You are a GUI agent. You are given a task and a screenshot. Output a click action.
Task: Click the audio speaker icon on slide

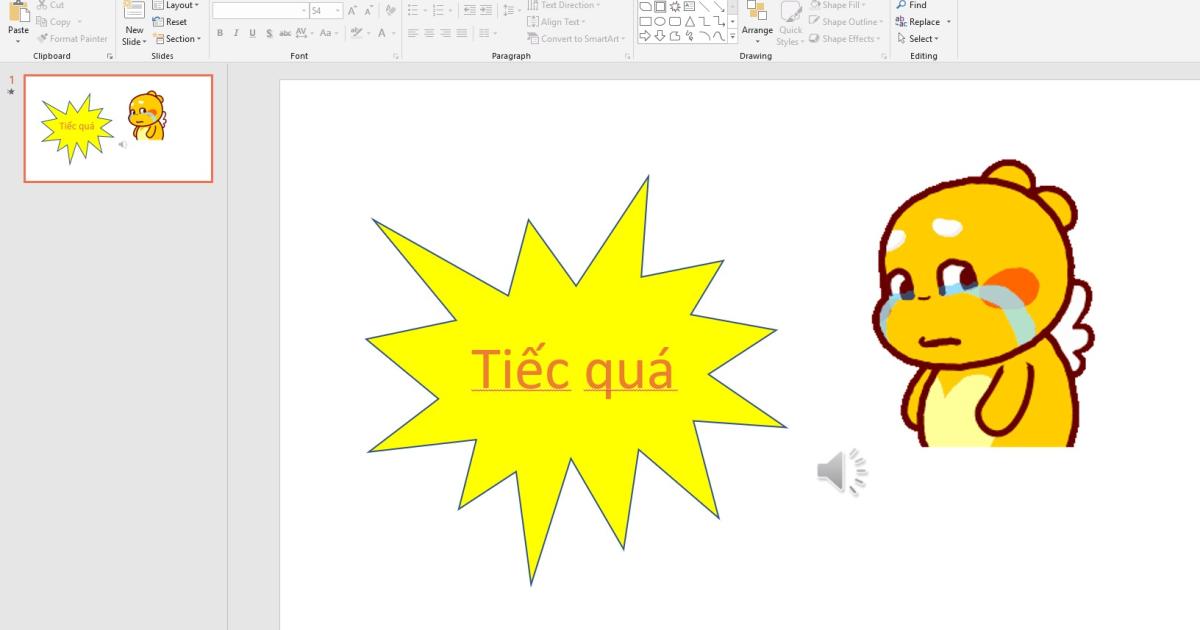coord(841,471)
